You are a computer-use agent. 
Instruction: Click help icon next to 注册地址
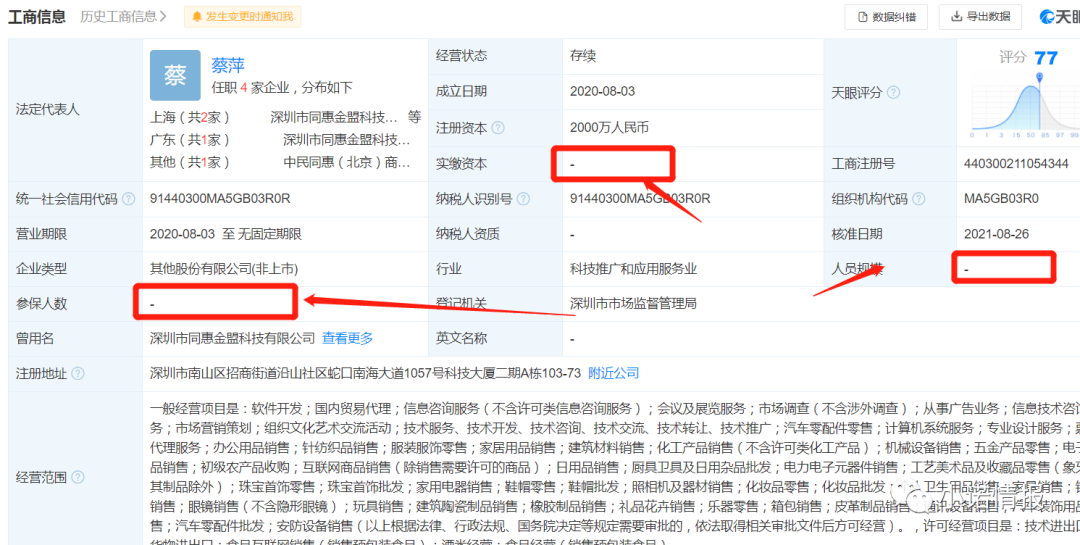pos(78,374)
